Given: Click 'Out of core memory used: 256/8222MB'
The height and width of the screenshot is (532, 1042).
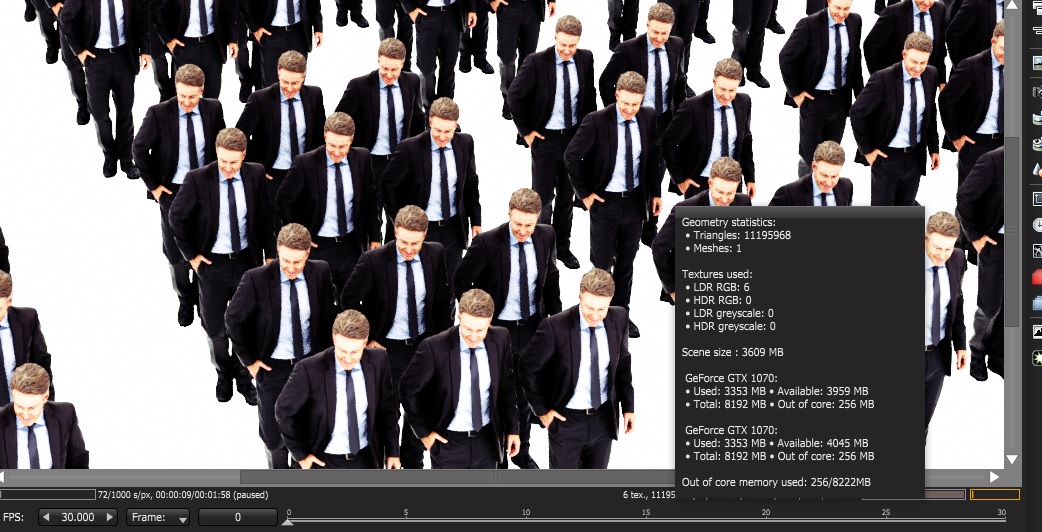Looking at the screenshot, I should [x=776, y=482].
